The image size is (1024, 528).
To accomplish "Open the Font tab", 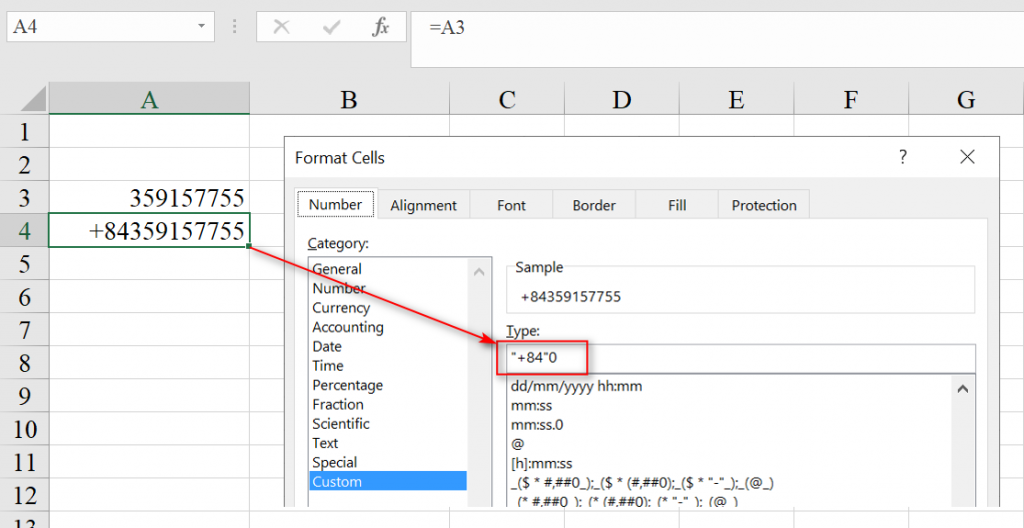I will click(x=511, y=205).
